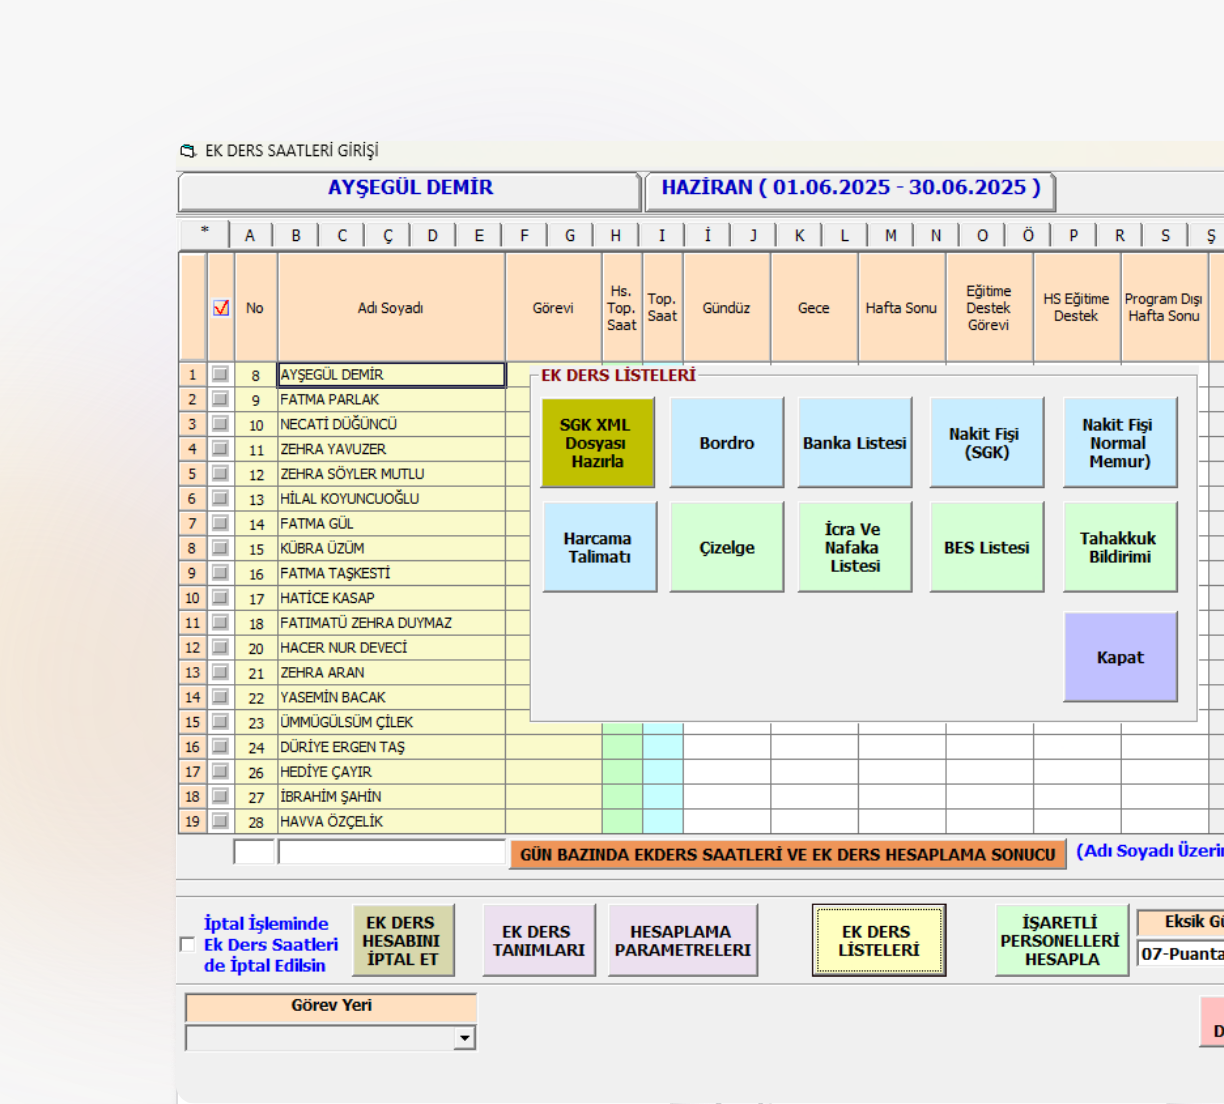The image size is (1224, 1104).
Task: Open the 07-Puantaj combo box
Action: click(1181, 954)
